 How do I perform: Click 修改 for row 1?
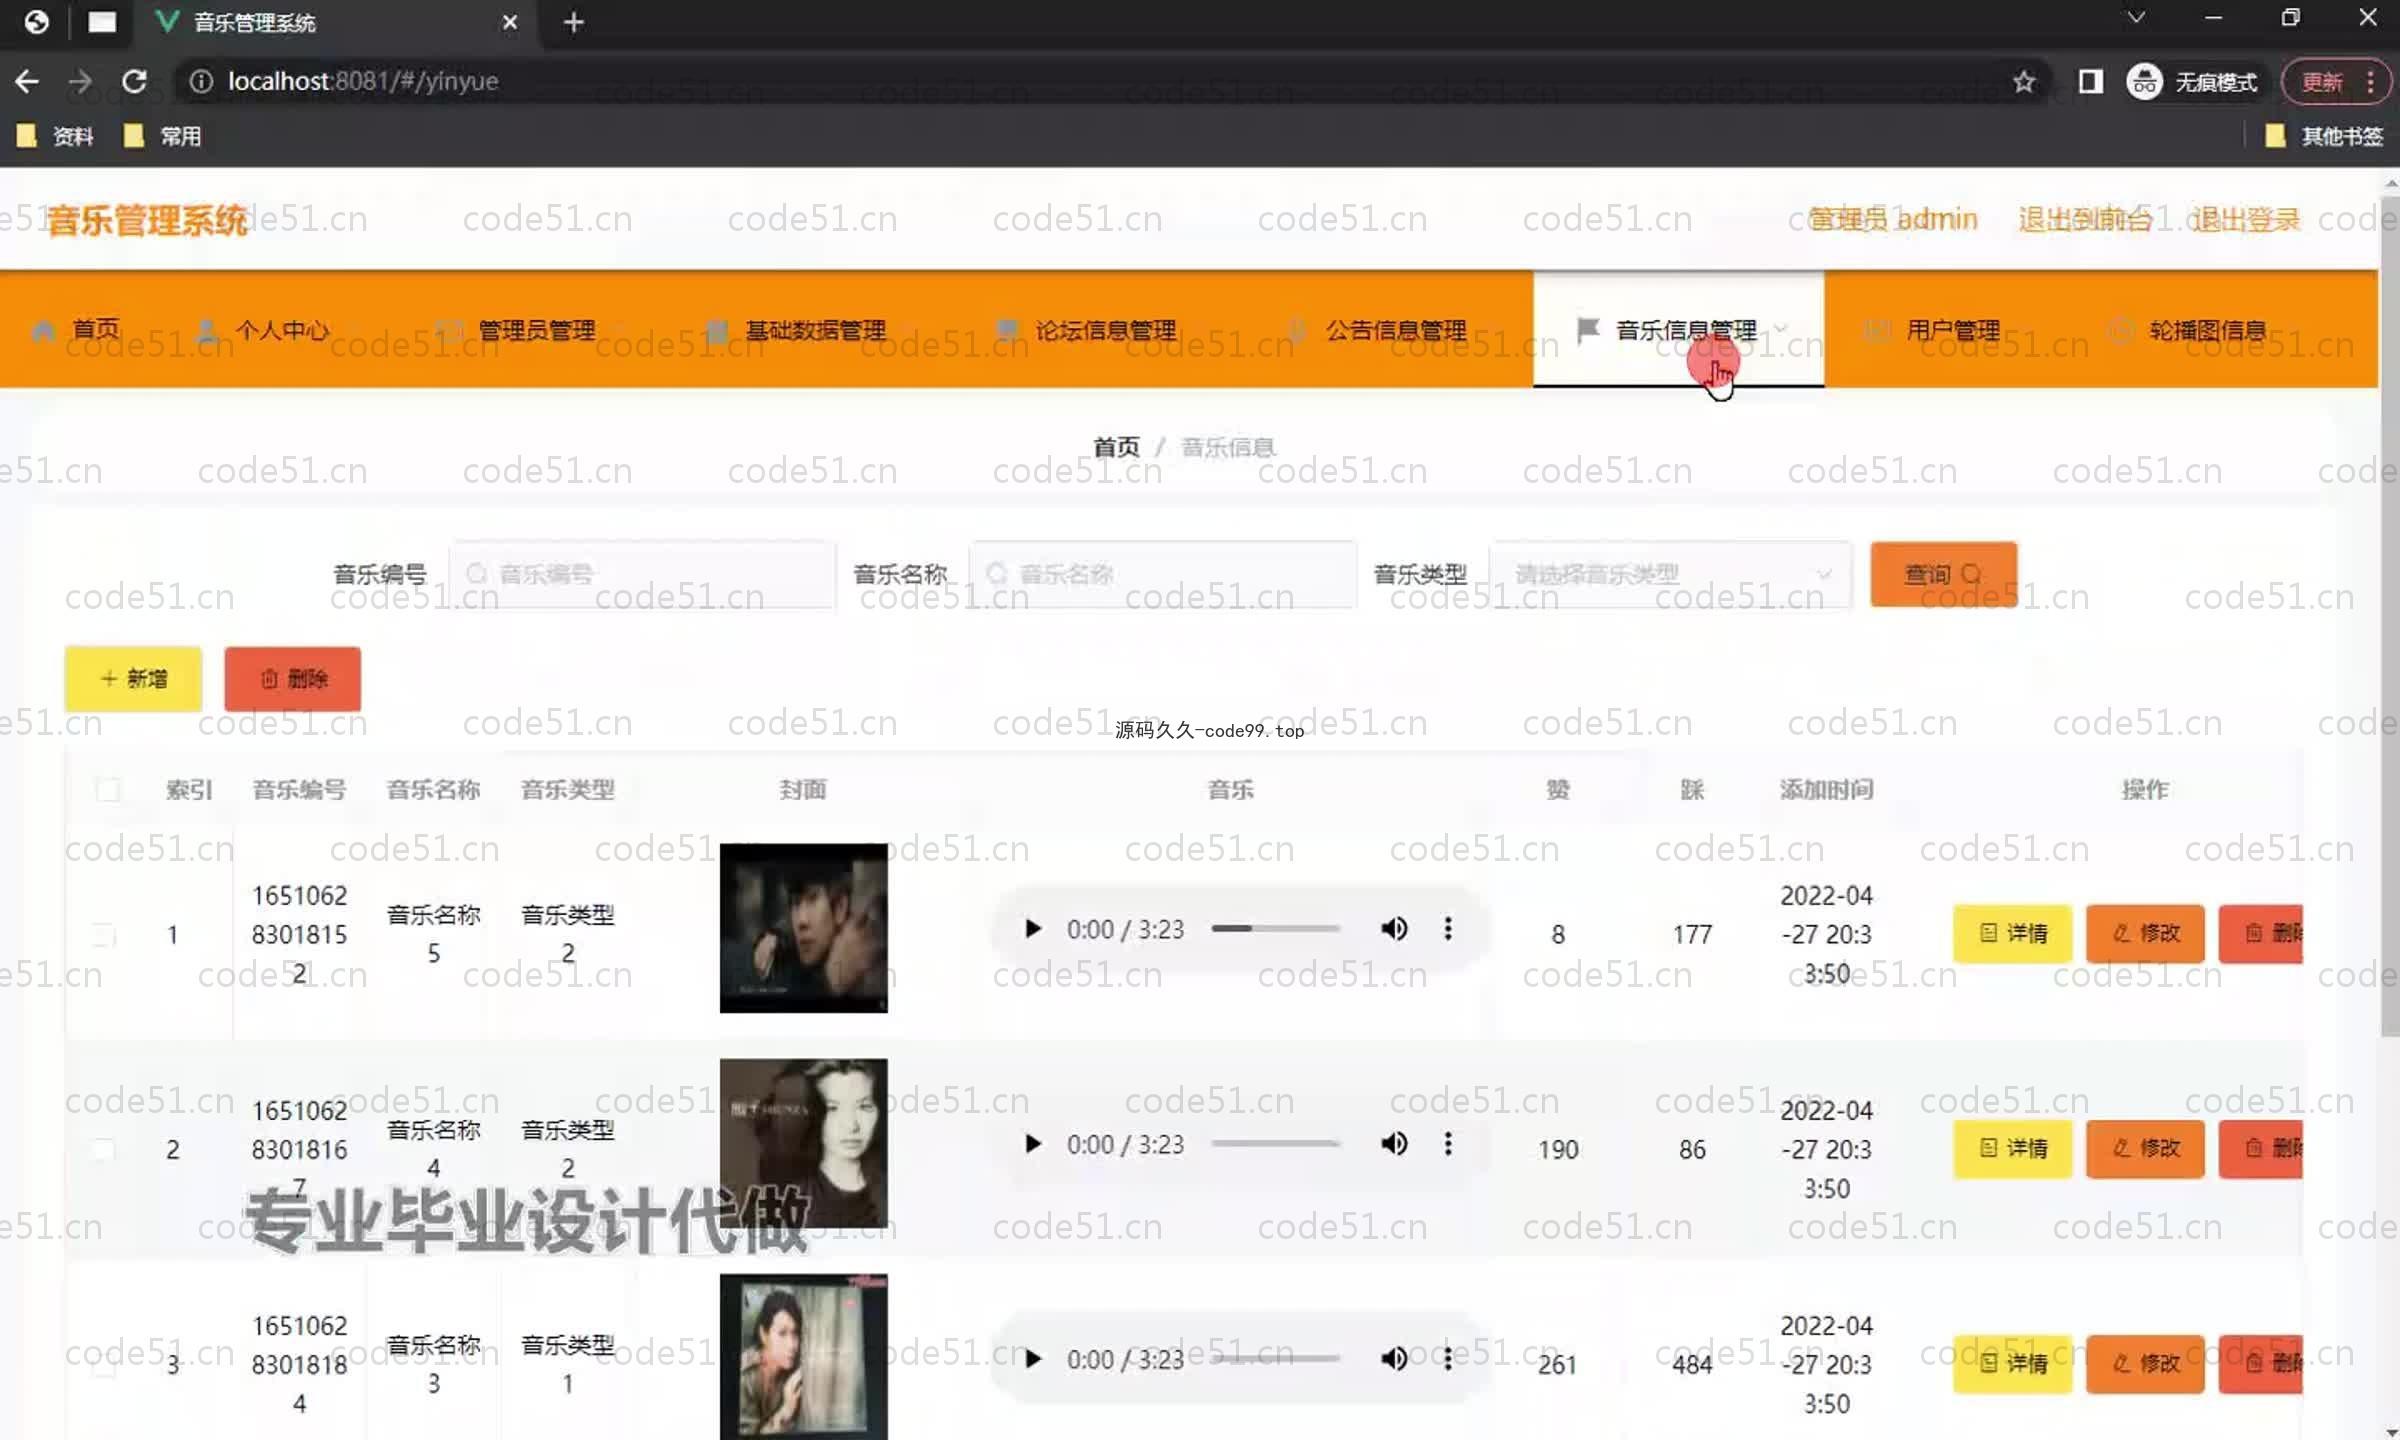pyautogui.click(x=2145, y=933)
